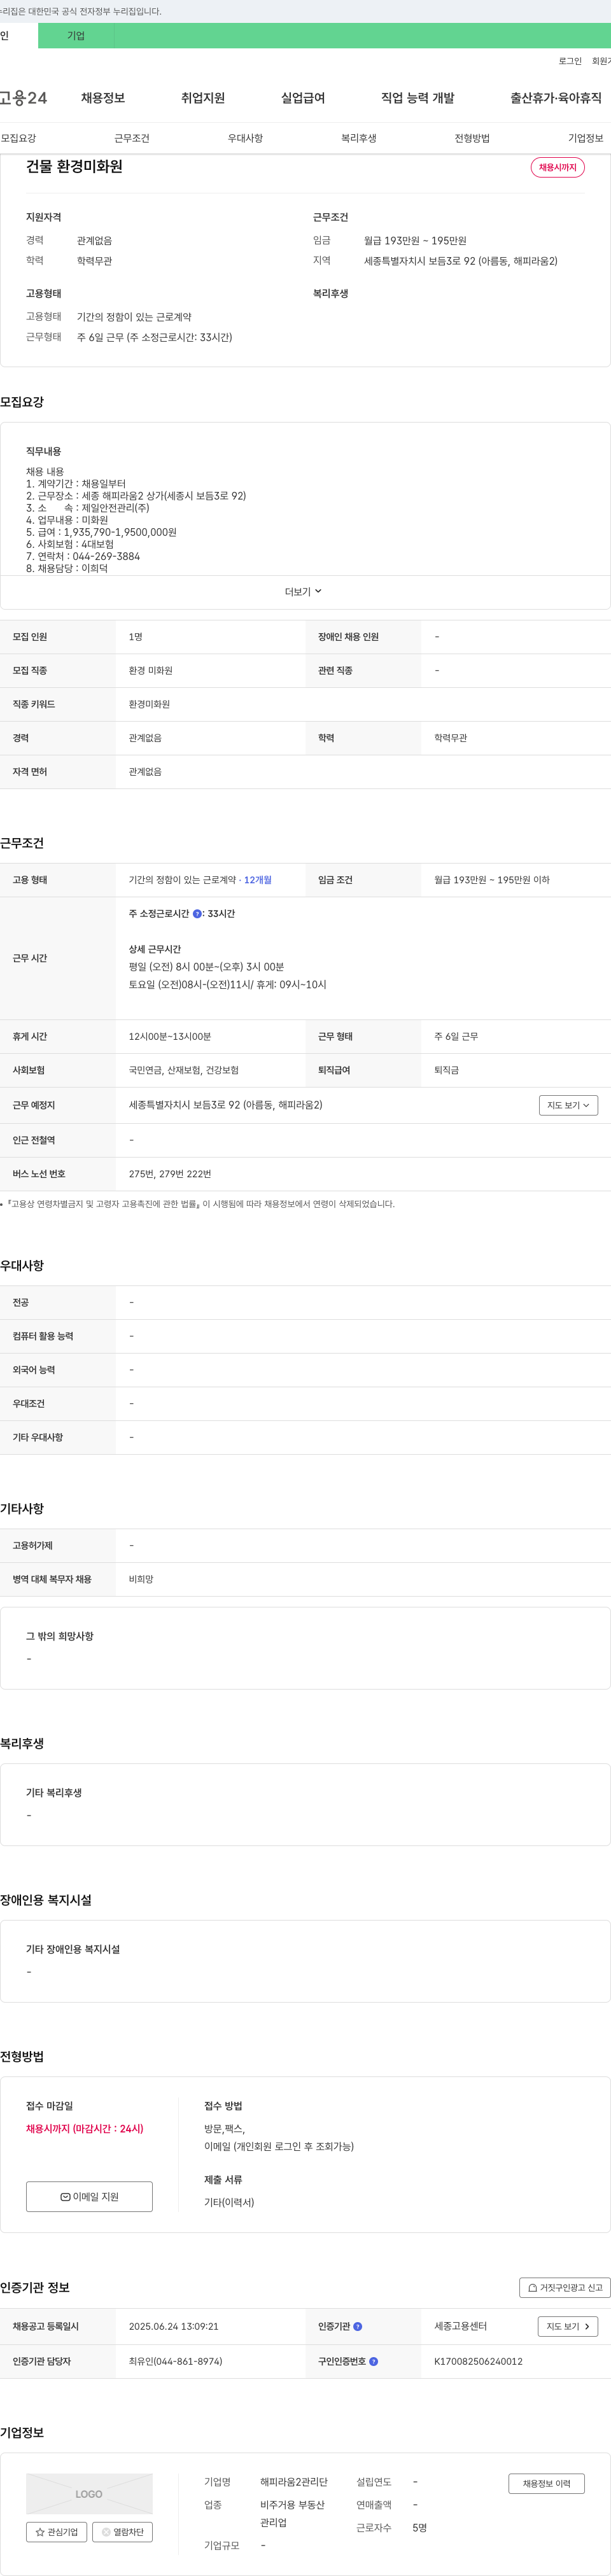Jump to 복리후생 section tab

359,138
